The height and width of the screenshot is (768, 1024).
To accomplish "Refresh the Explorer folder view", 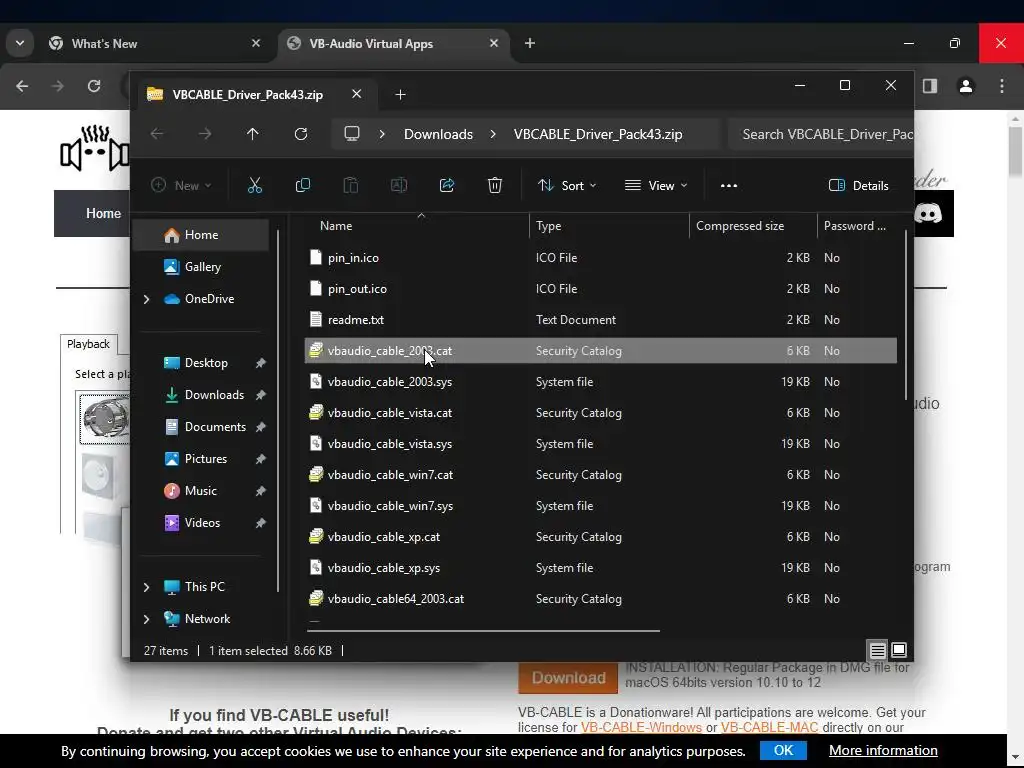I will click(x=301, y=134).
